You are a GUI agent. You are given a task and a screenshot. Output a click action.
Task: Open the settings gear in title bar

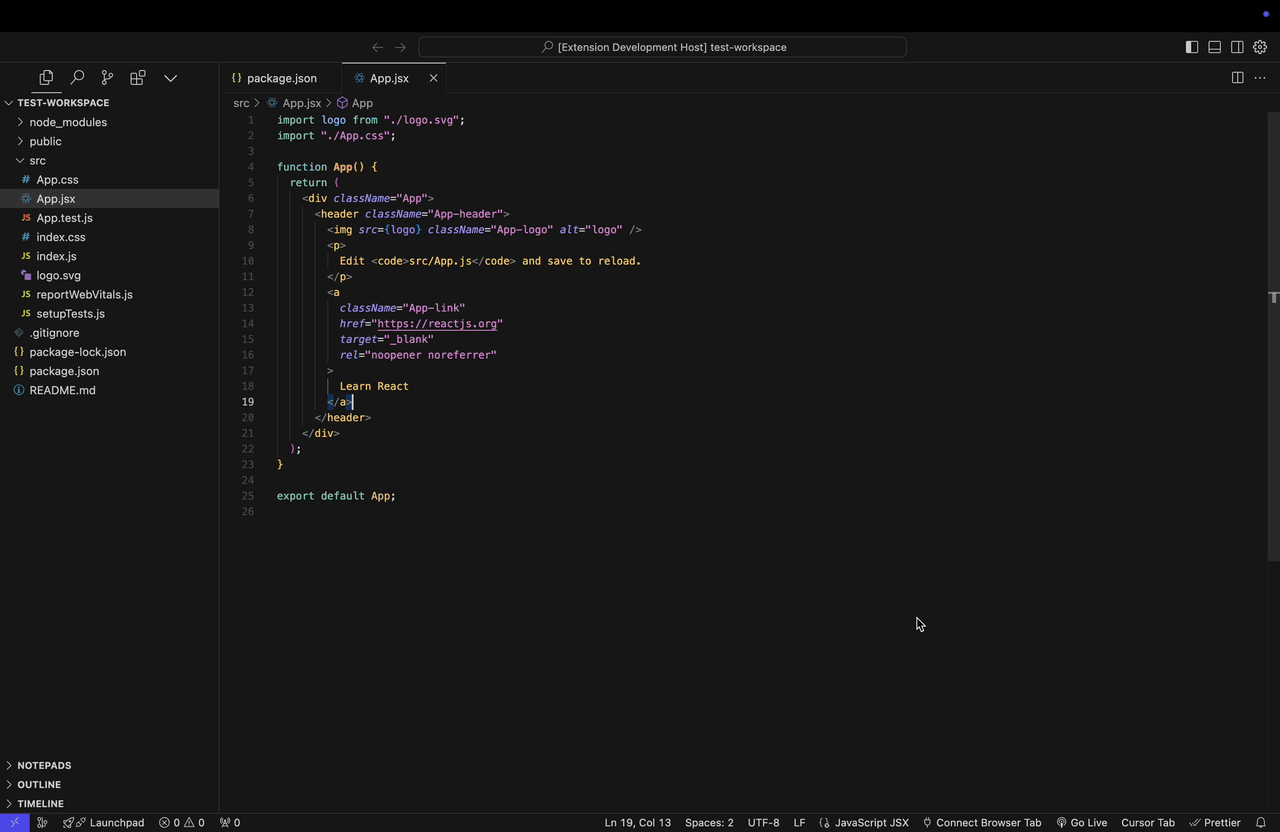tap(1260, 47)
